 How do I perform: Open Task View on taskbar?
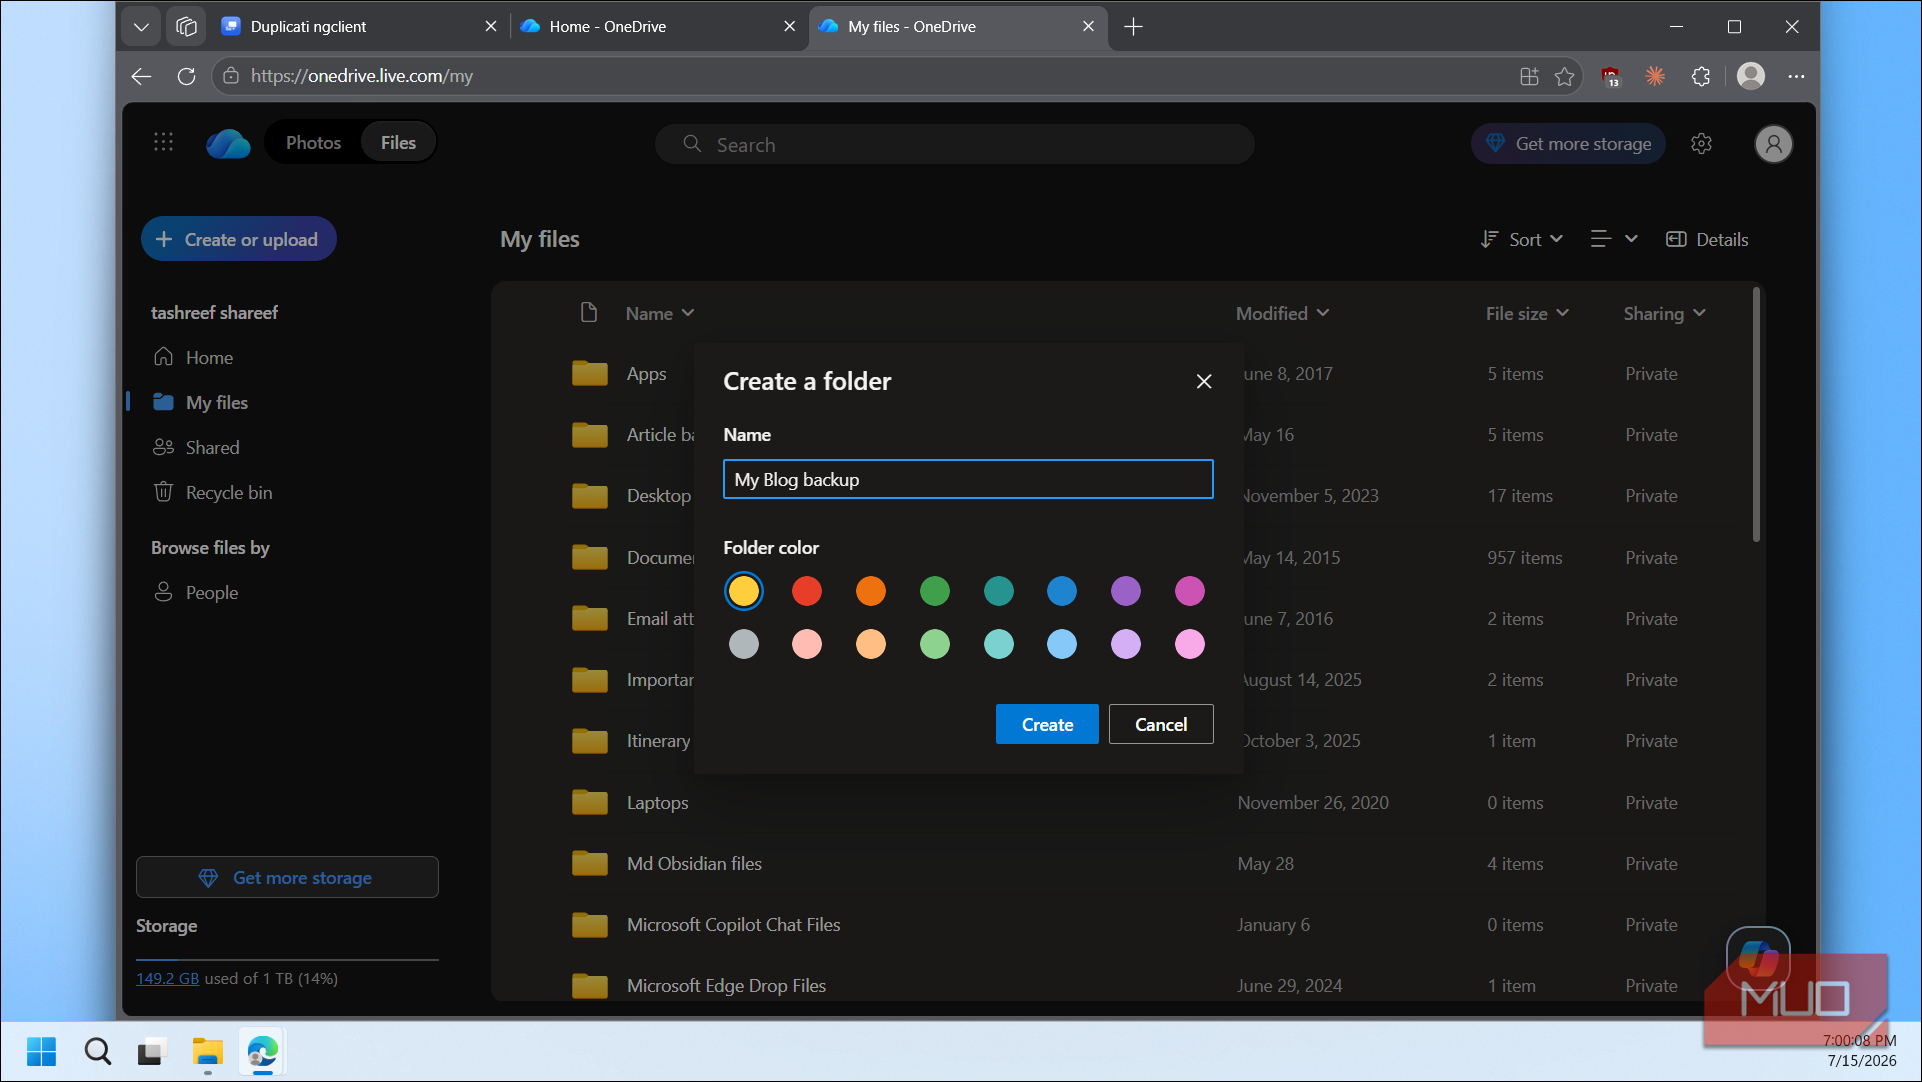click(151, 1051)
